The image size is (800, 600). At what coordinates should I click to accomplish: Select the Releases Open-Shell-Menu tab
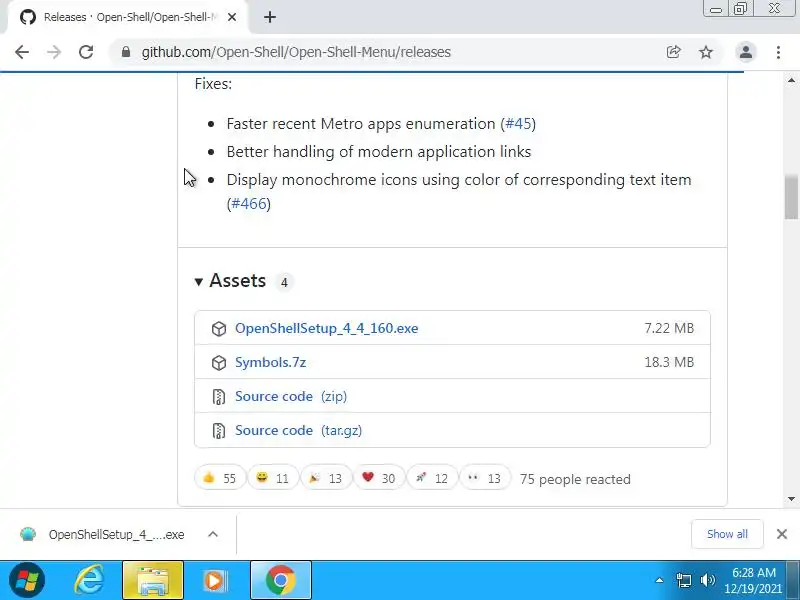(x=128, y=17)
